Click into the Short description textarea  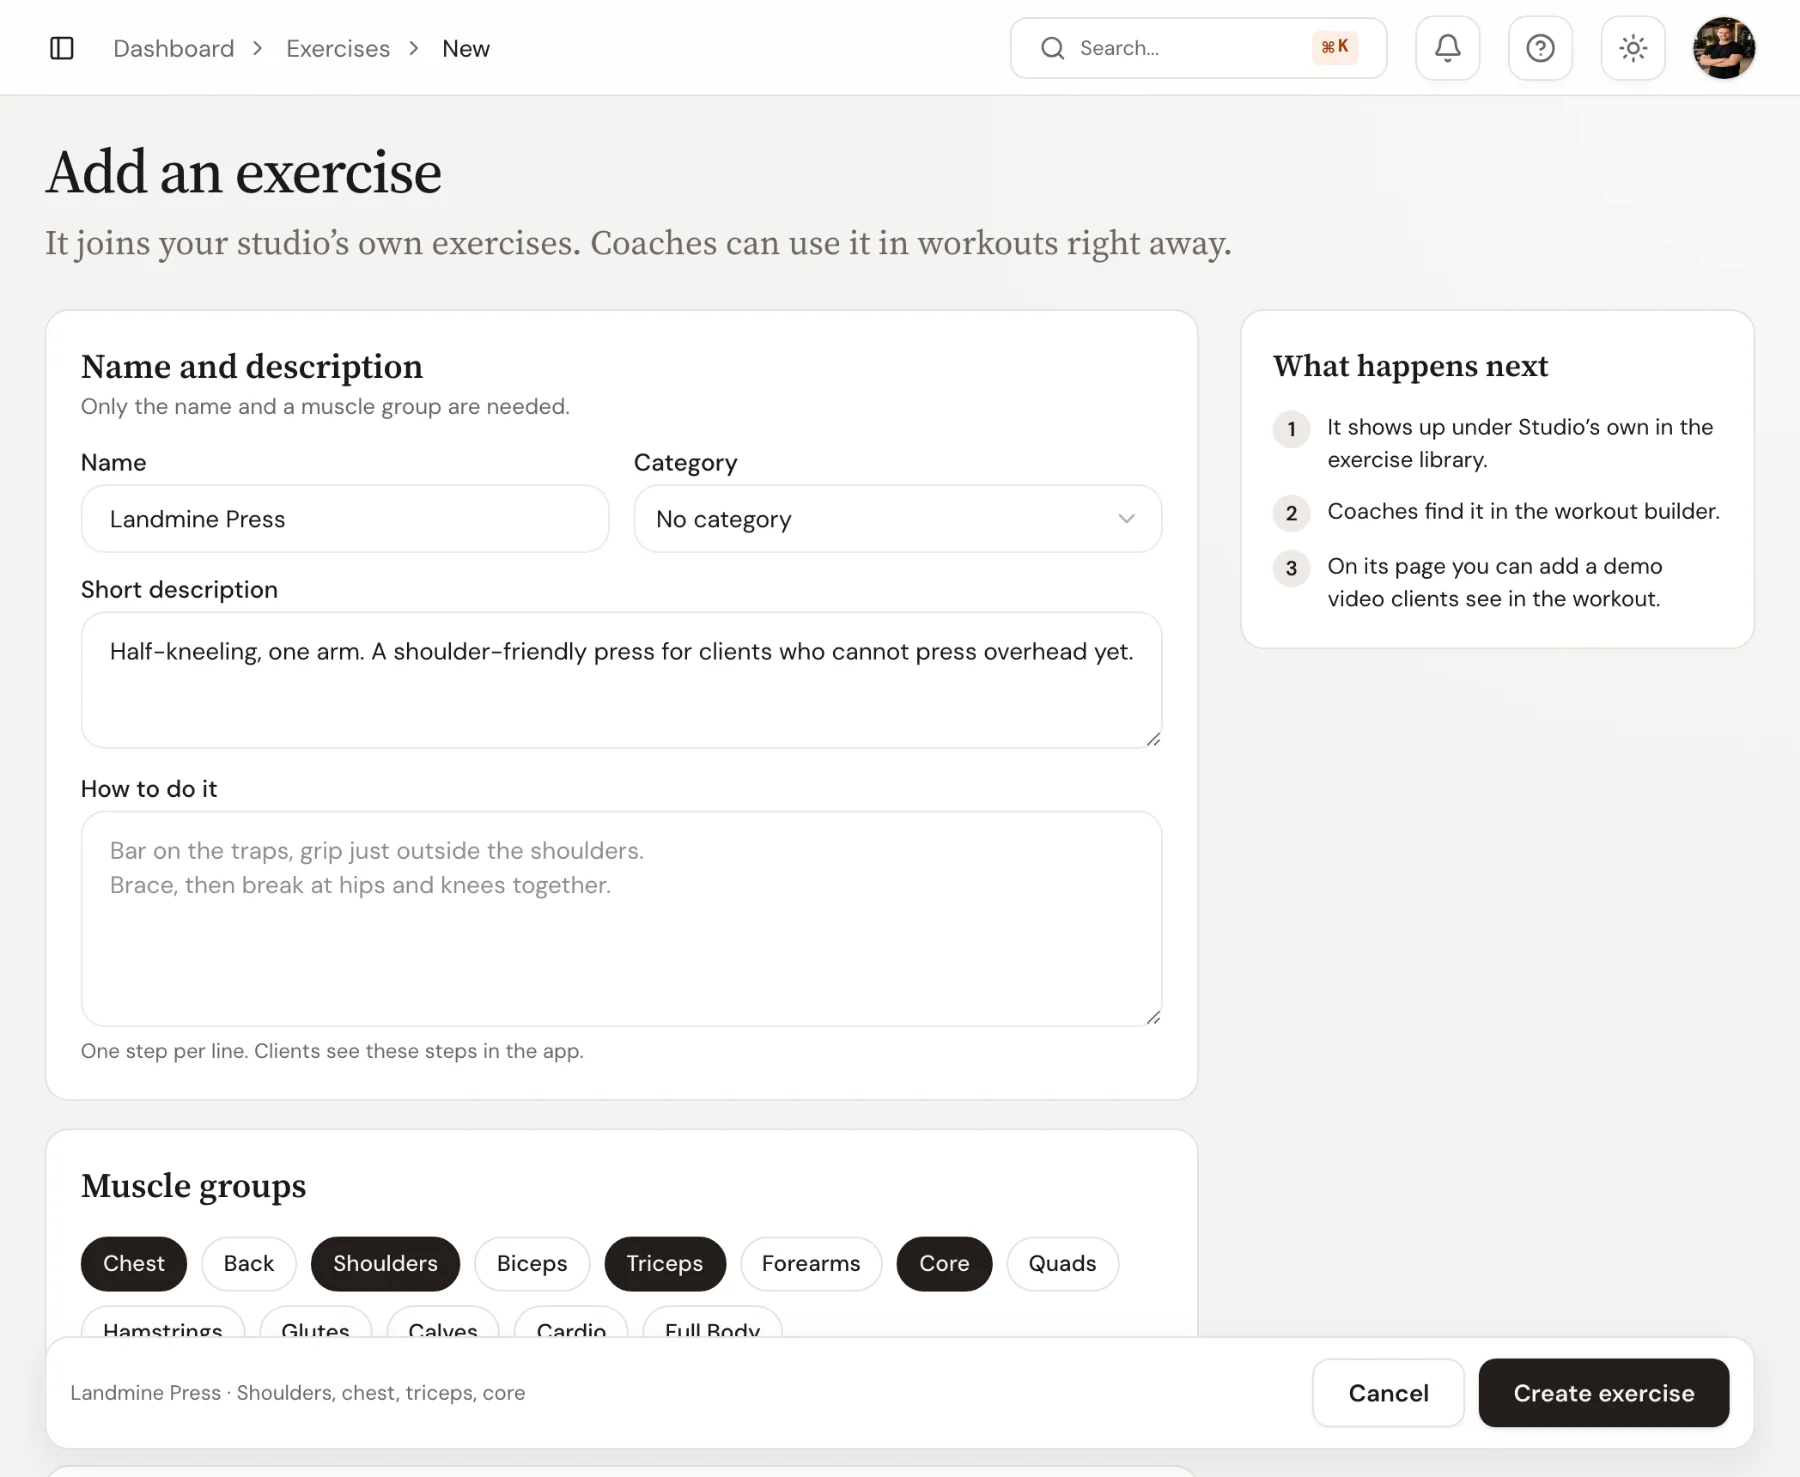(621, 680)
